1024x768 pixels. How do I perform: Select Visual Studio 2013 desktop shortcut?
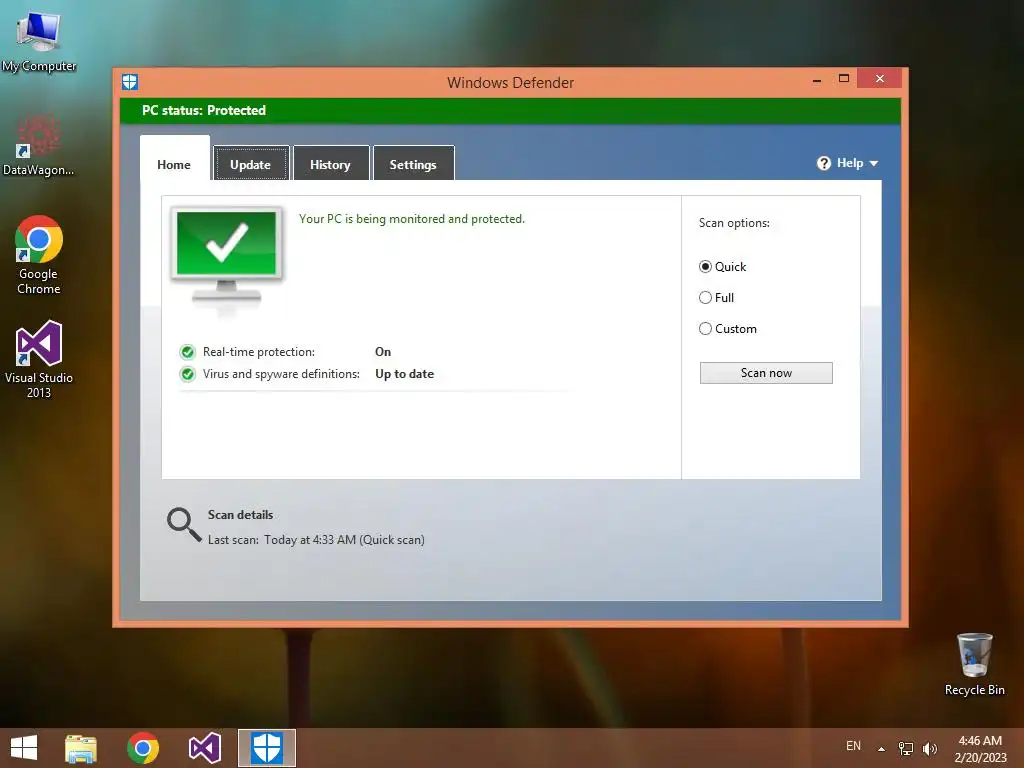coord(39,359)
